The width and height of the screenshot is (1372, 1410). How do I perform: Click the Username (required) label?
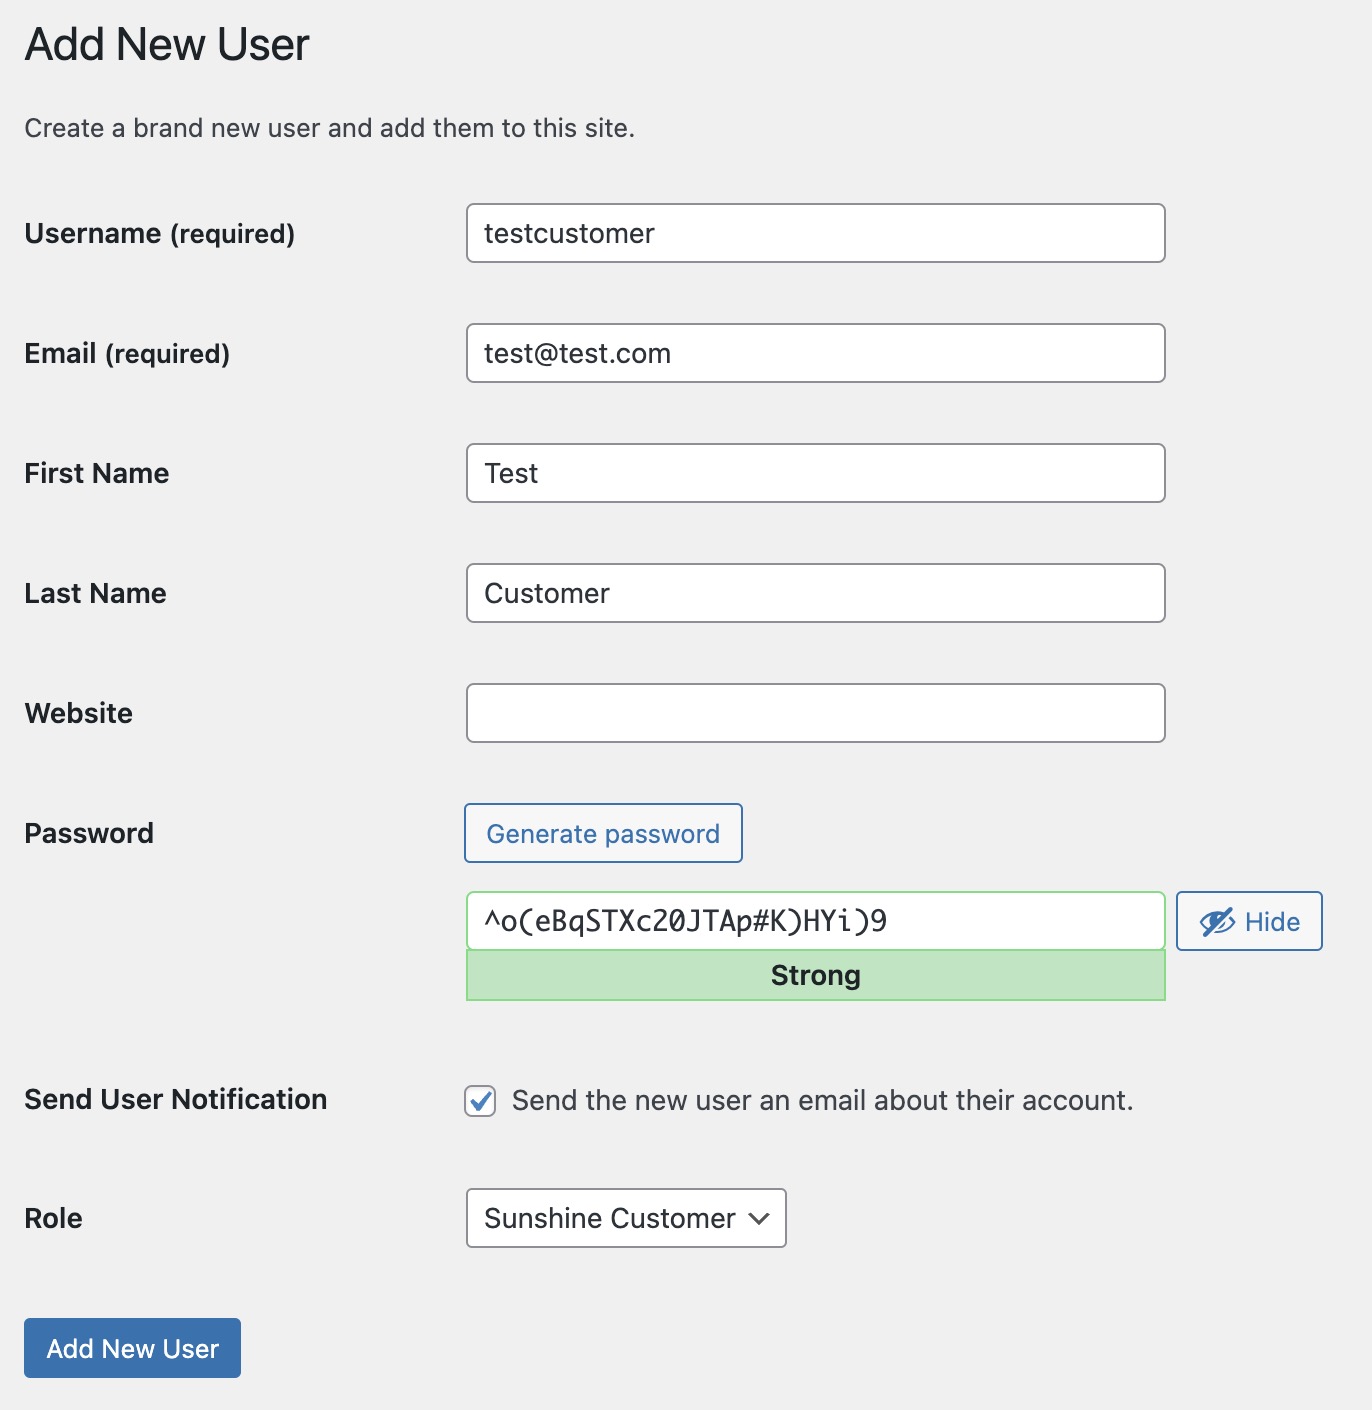pyautogui.click(x=160, y=234)
